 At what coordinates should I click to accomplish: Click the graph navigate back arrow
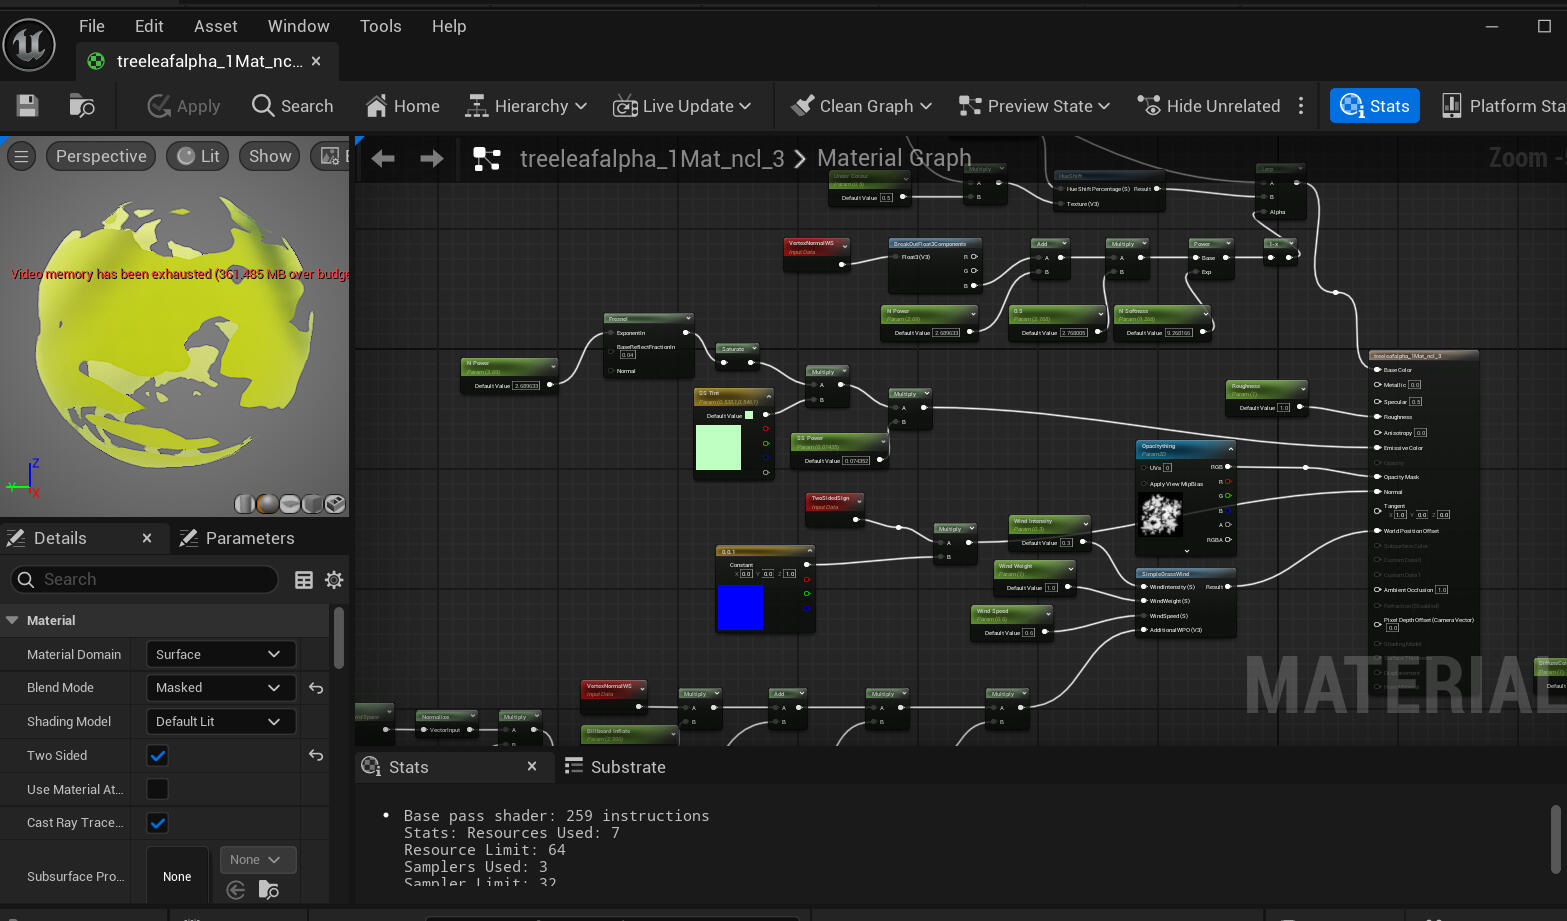[383, 159]
